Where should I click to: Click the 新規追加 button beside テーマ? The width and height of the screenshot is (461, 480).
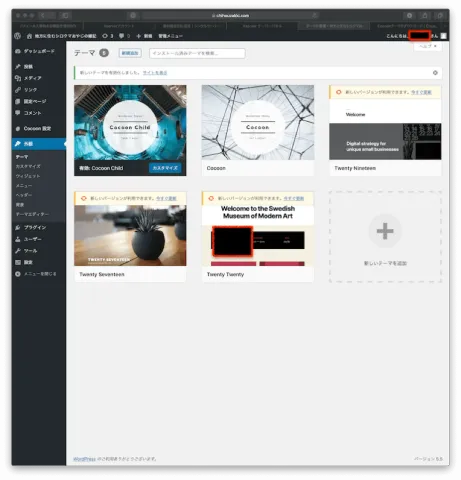pos(130,53)
